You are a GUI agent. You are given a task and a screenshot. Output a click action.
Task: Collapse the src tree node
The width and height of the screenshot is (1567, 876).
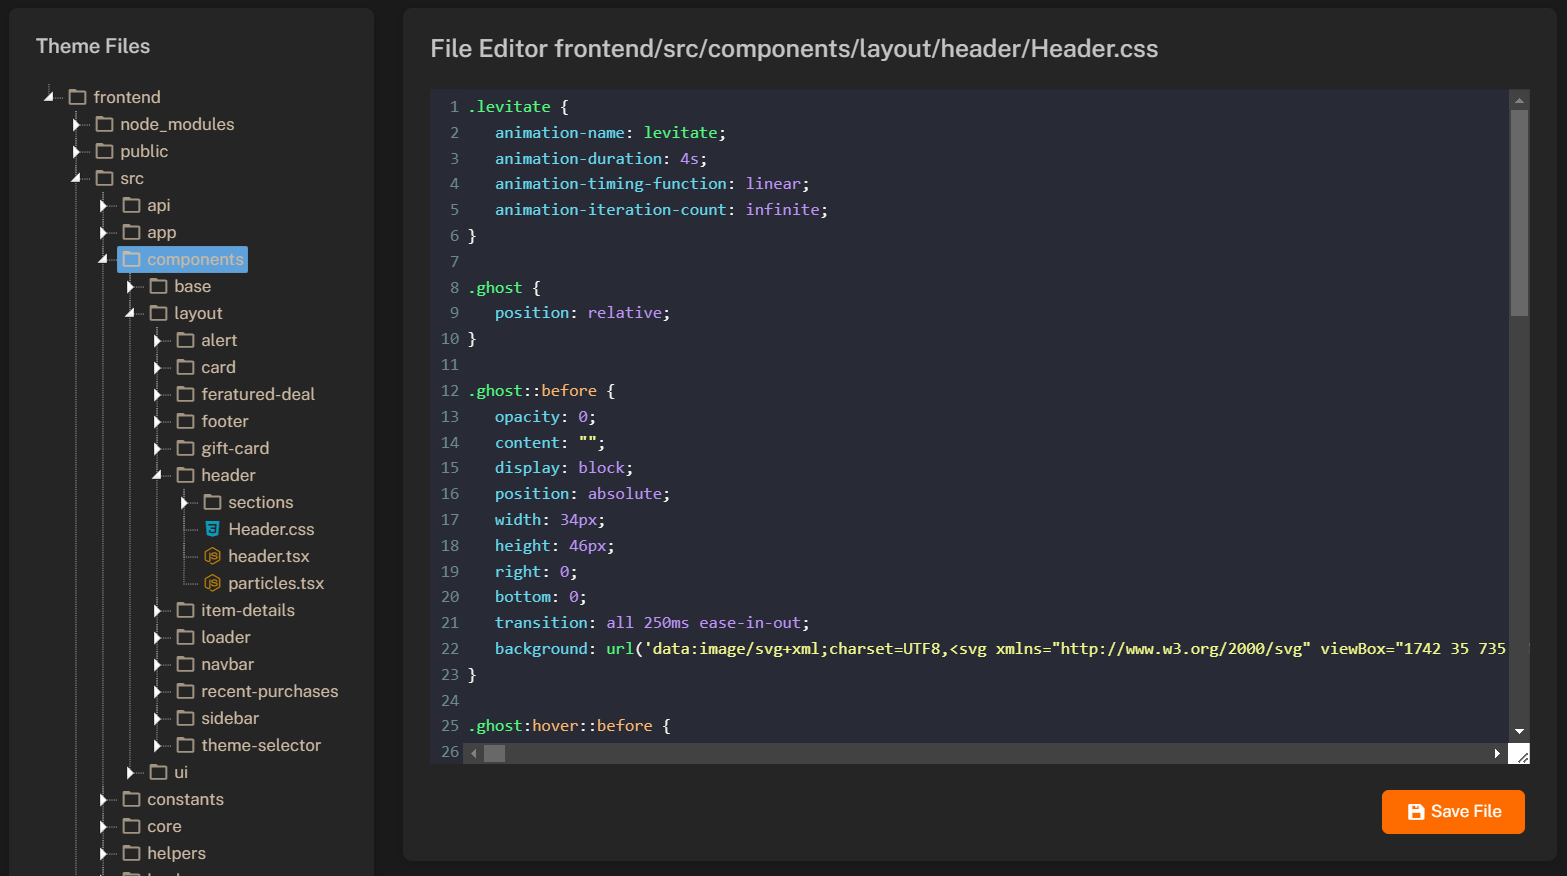(75, 178)
